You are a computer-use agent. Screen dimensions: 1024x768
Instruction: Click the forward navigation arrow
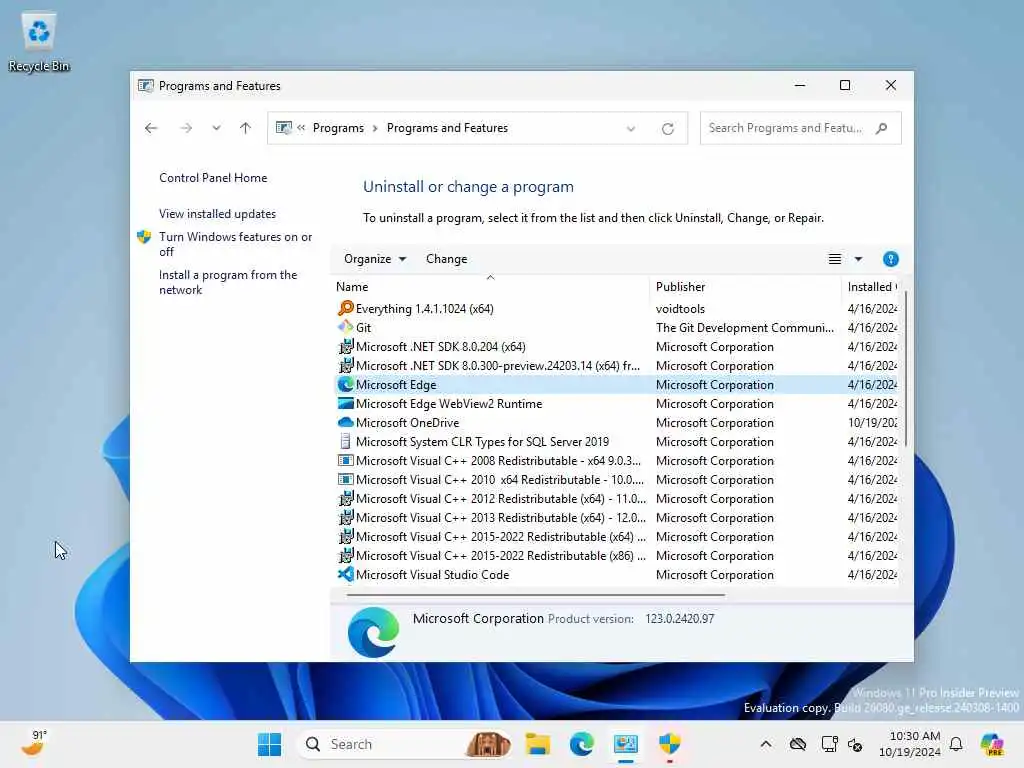(186, 128)
